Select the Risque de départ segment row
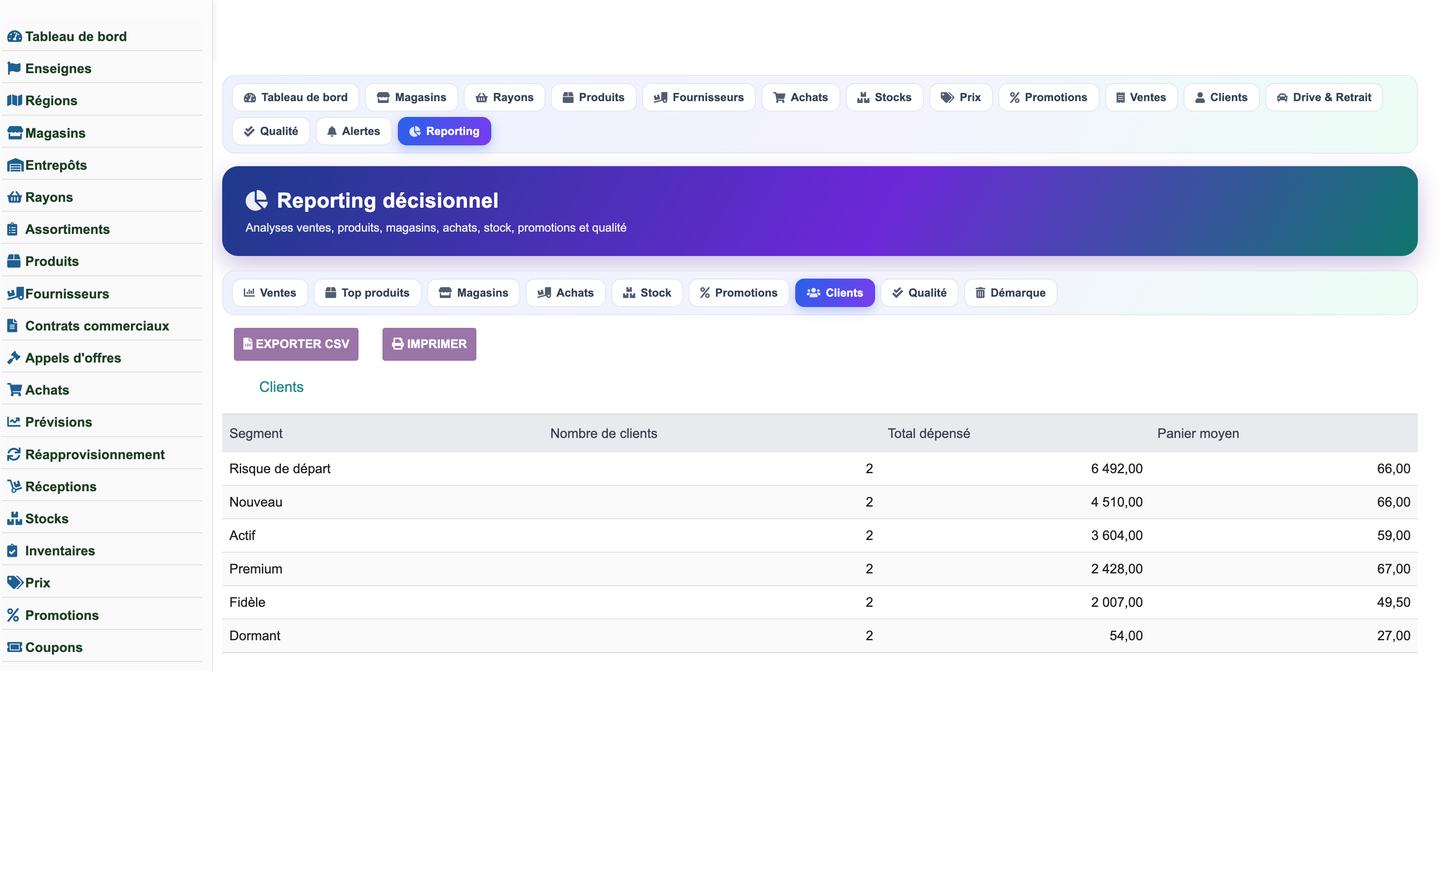 (x=820, y=469)
